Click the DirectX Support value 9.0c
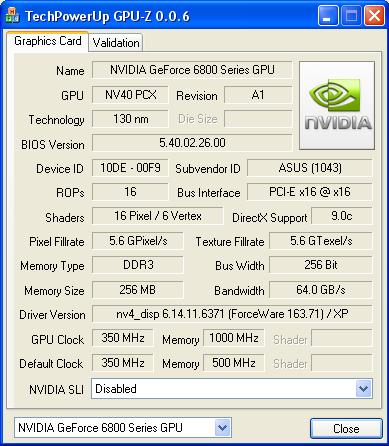The height and width of the screenshot is (446, 389). pos(342,216)
